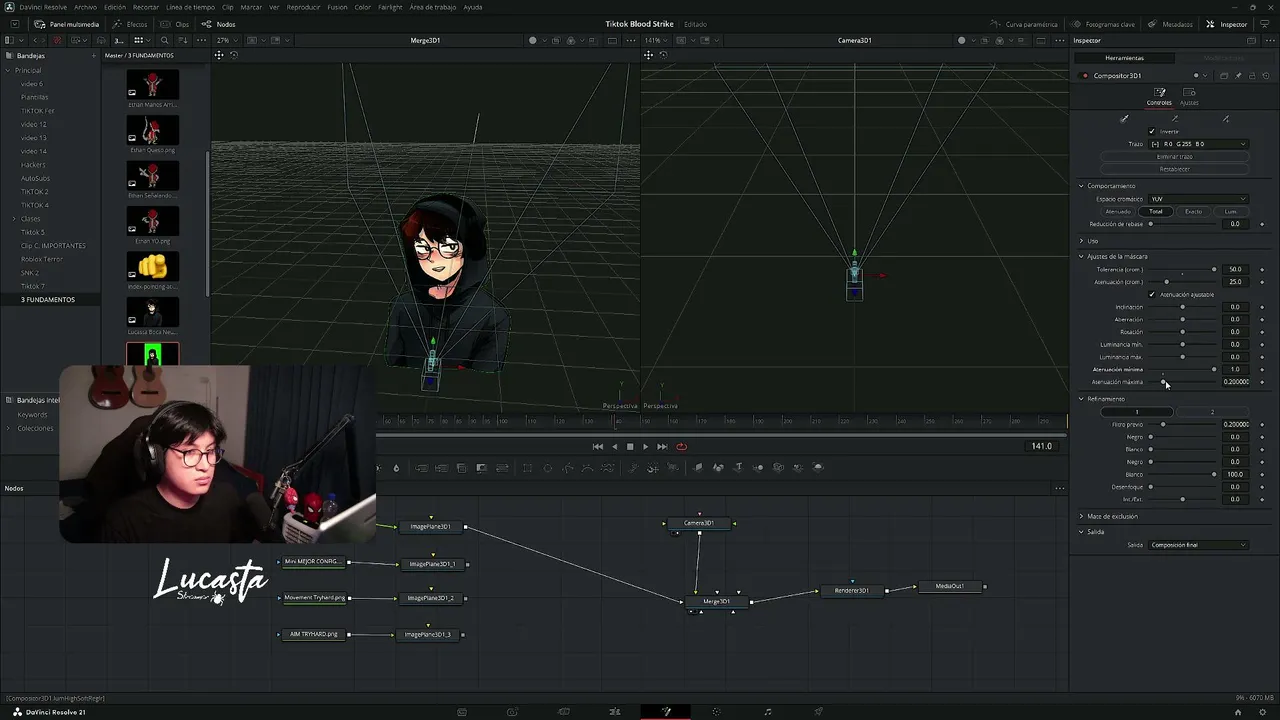The height and width of the screenshot is (720, 1280).
Task: Click the Nodos panel three-dots options
Action: pyautogui.click(x=1060, y=489)
